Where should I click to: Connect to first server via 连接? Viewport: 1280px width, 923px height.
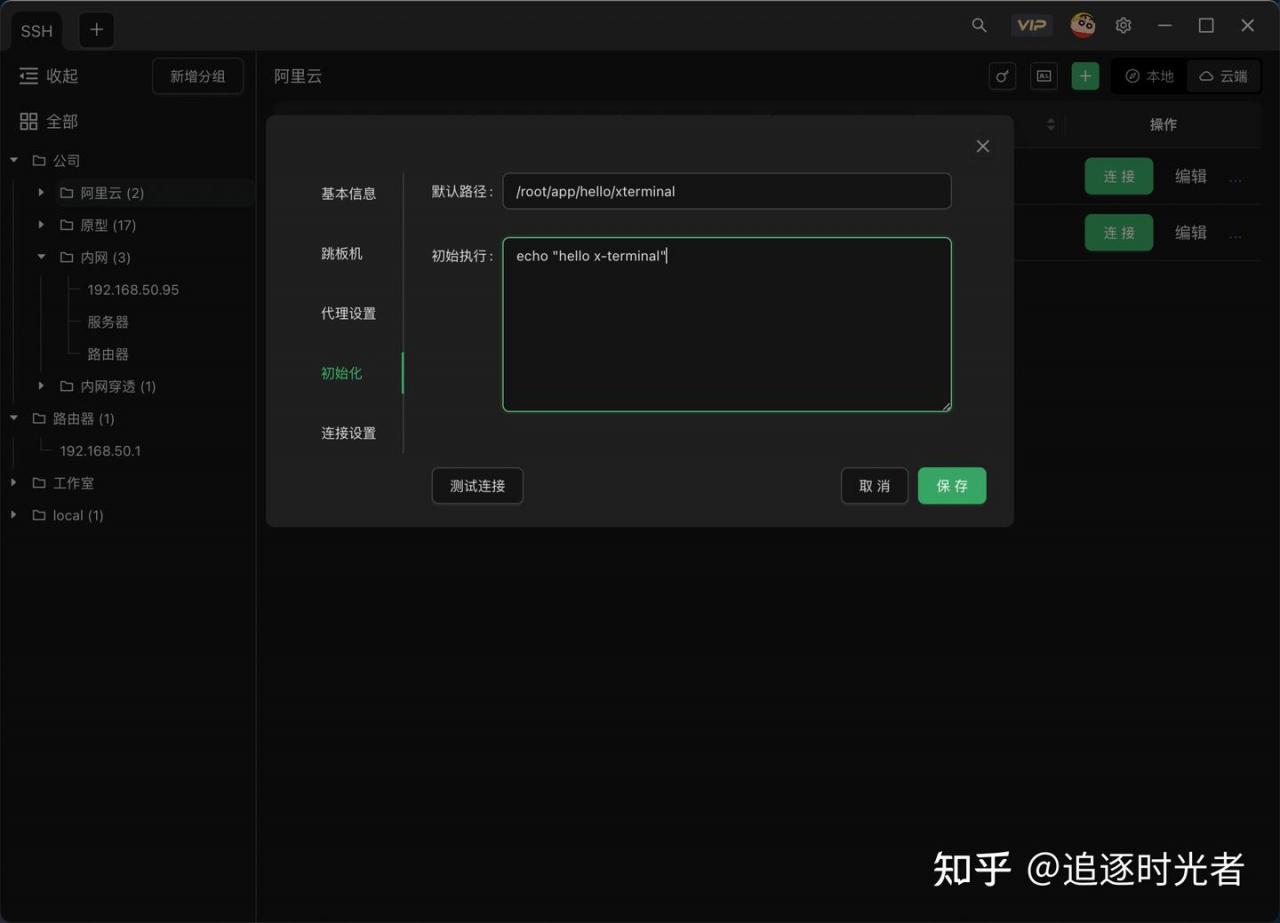click(x=1119, y=176)
